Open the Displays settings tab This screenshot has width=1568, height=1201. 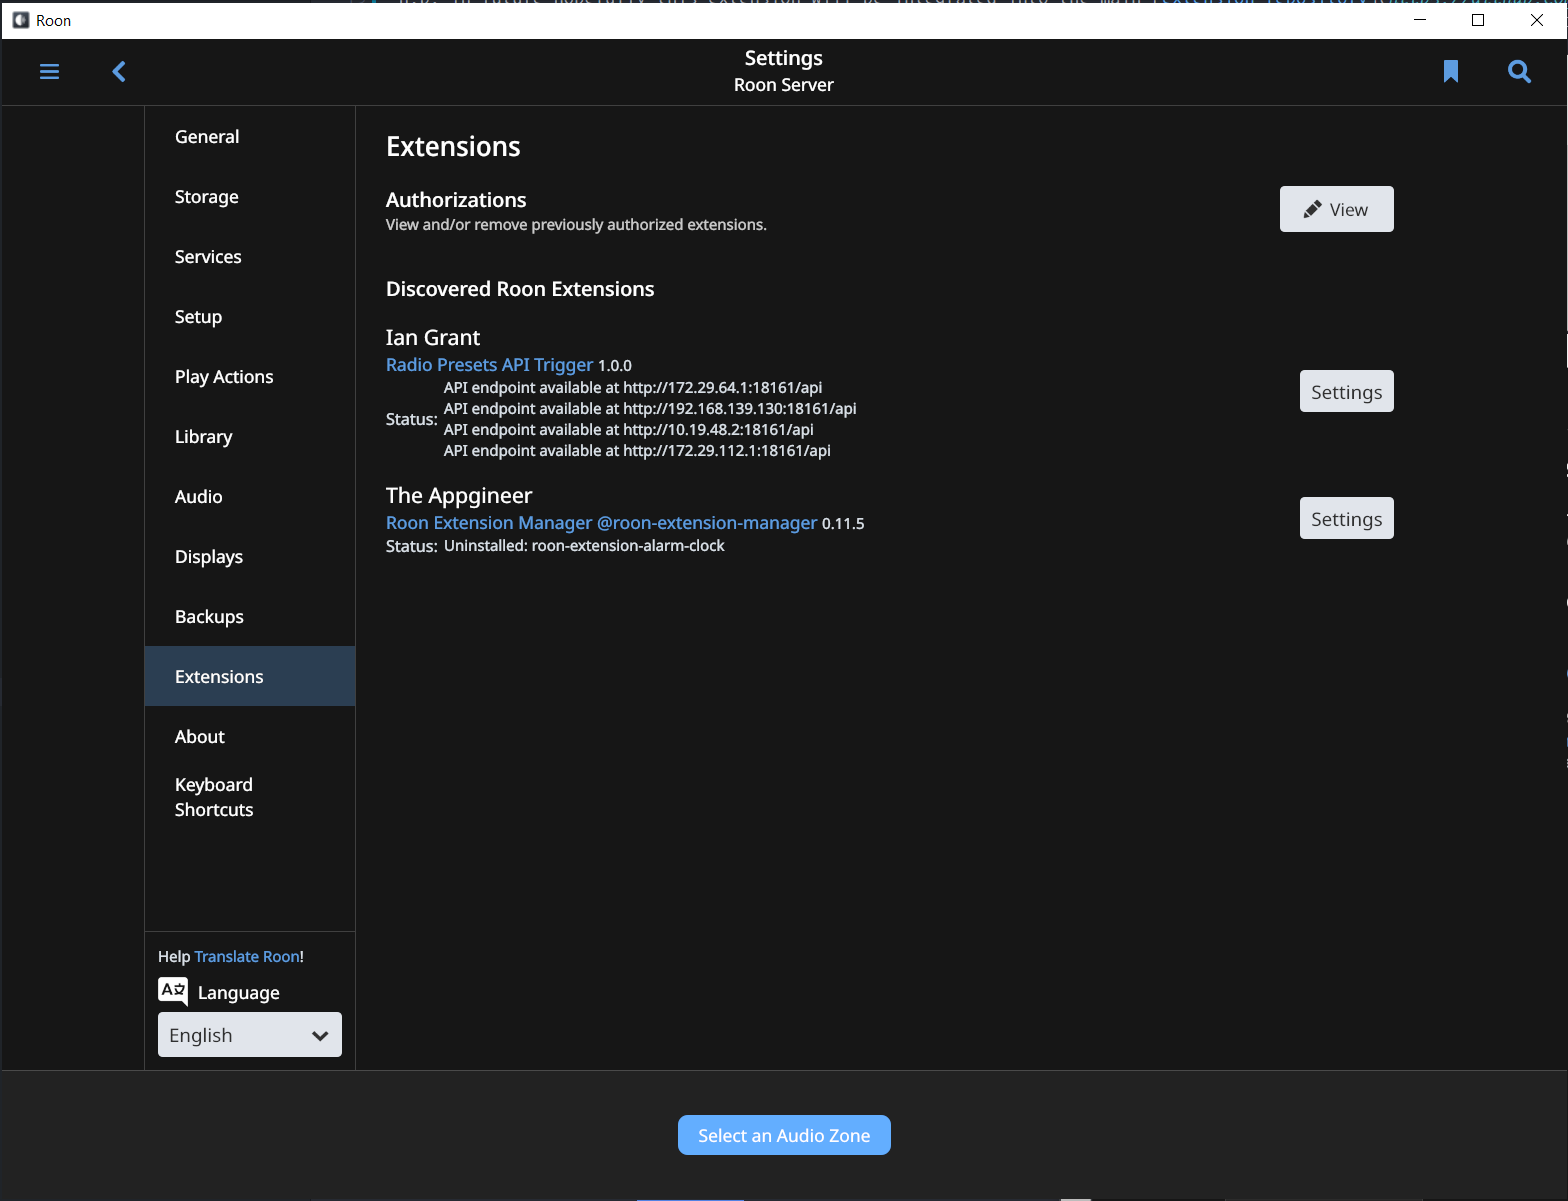(250, 556)
